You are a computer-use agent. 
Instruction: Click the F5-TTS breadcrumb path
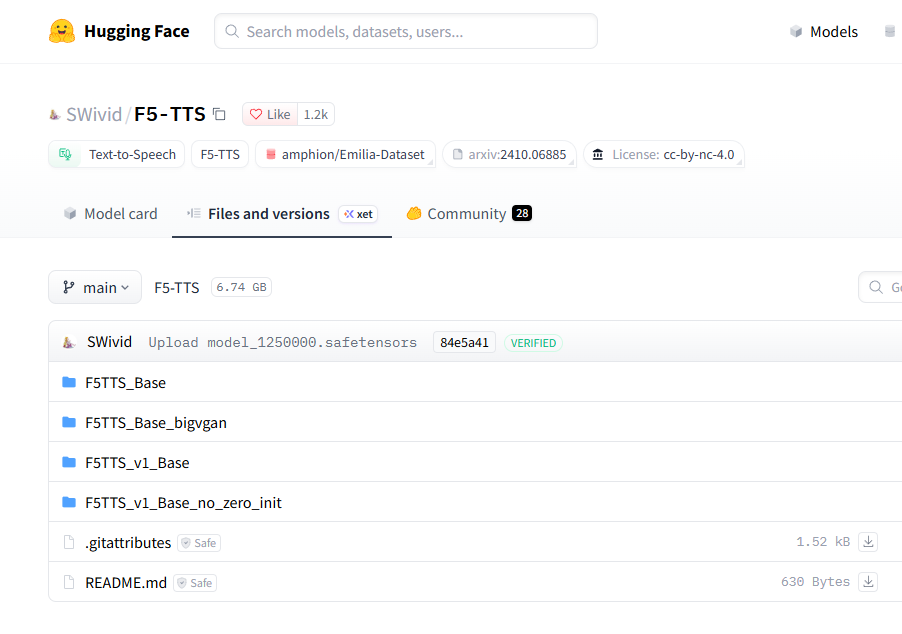(x=177, y=287)
